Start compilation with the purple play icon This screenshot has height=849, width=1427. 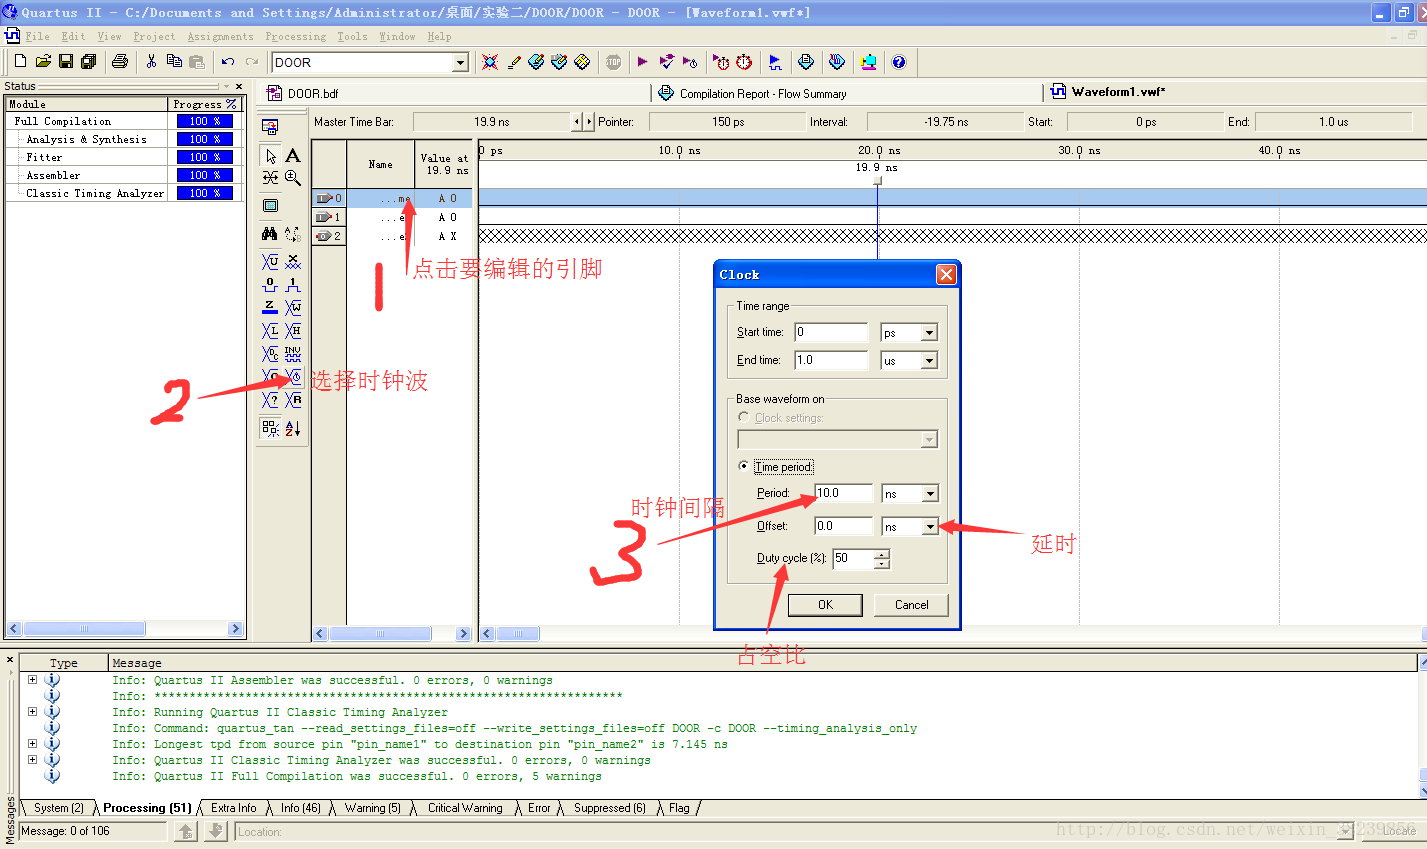(x=642, y=62)
